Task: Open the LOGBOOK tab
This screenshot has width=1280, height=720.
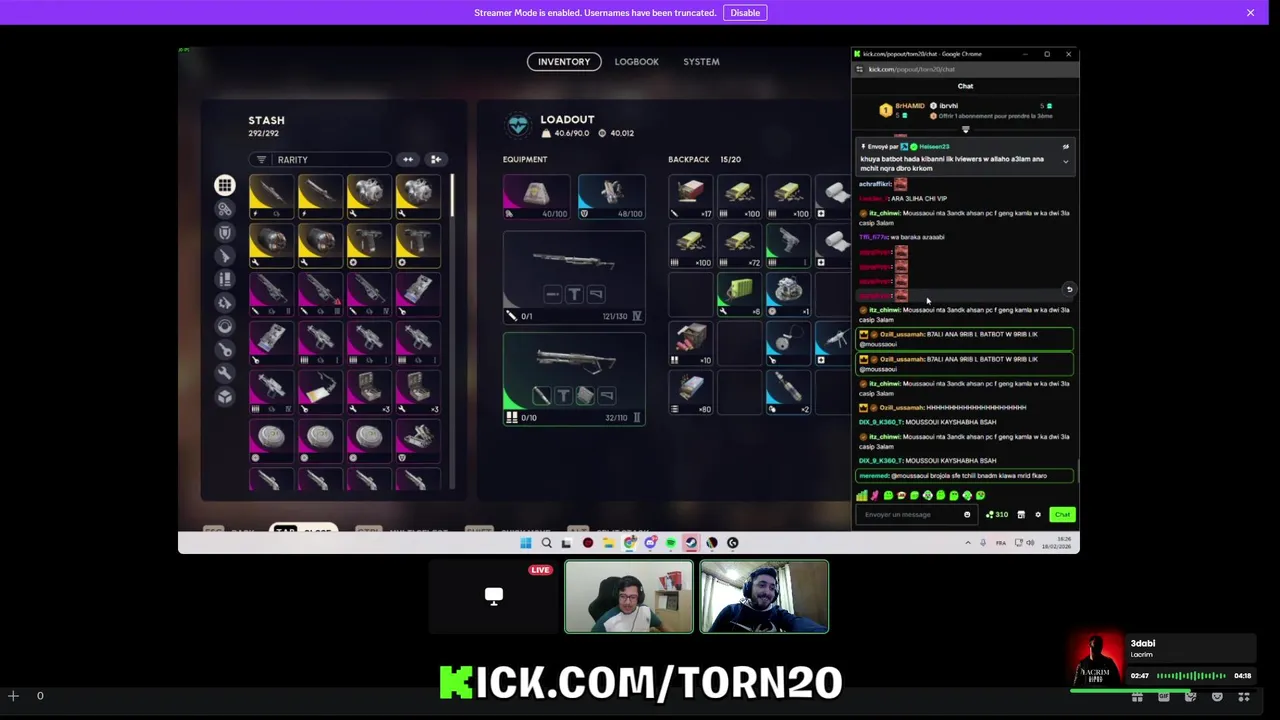Action: pyautogui.click(x=636, y=62)
